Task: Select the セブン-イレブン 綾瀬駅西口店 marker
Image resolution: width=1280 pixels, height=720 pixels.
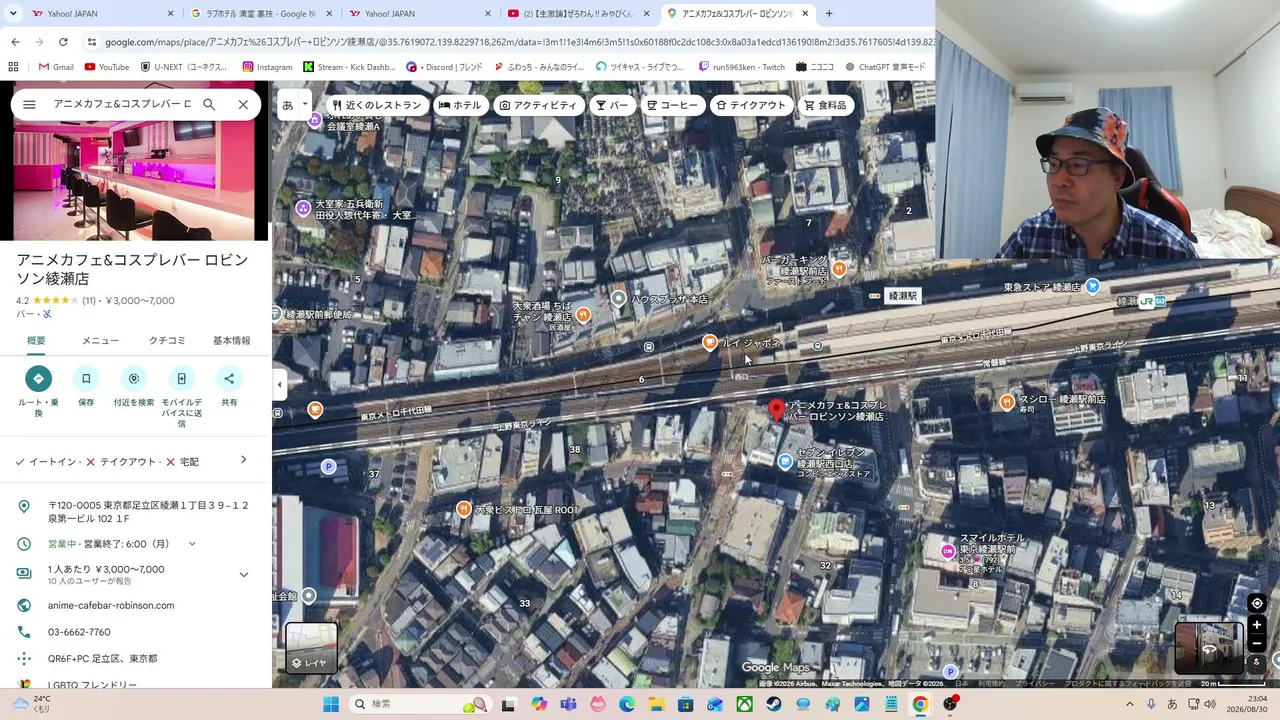Action: (x=785, y=461)
